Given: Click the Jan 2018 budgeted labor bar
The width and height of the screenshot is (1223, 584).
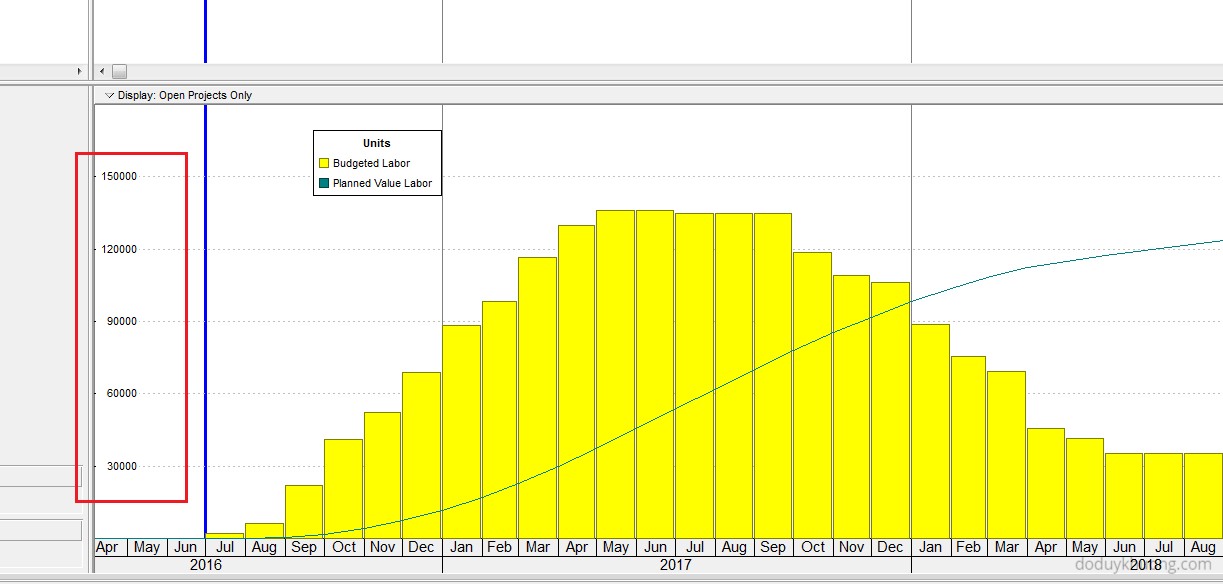Looking at the screenshot, I should click(x=930, y=430).
